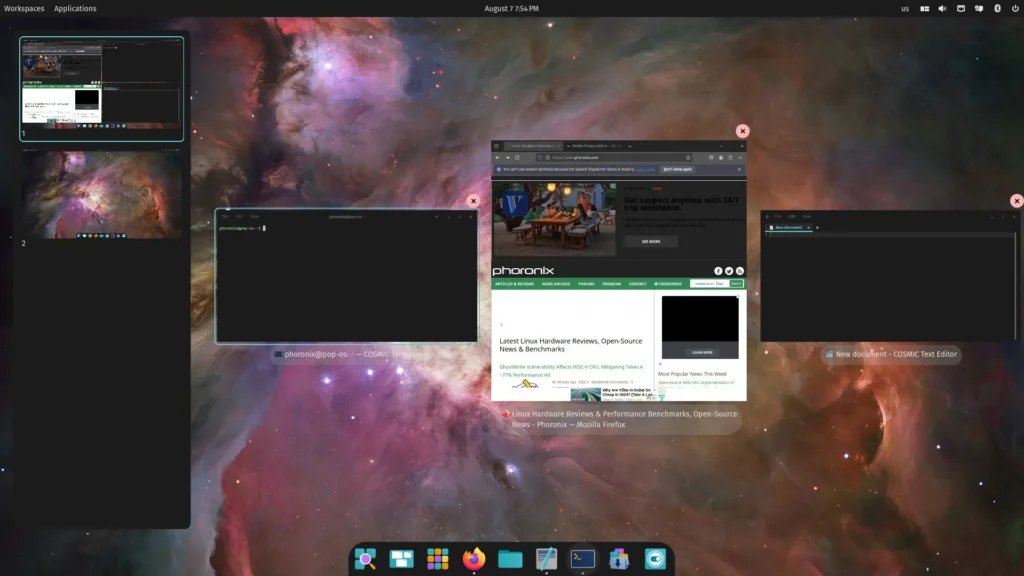Image resolution: width=1024 pixels, height=576 pixels.
Task: Select the COSMIC Terminal window preview
Action: [x=347, y=276]
